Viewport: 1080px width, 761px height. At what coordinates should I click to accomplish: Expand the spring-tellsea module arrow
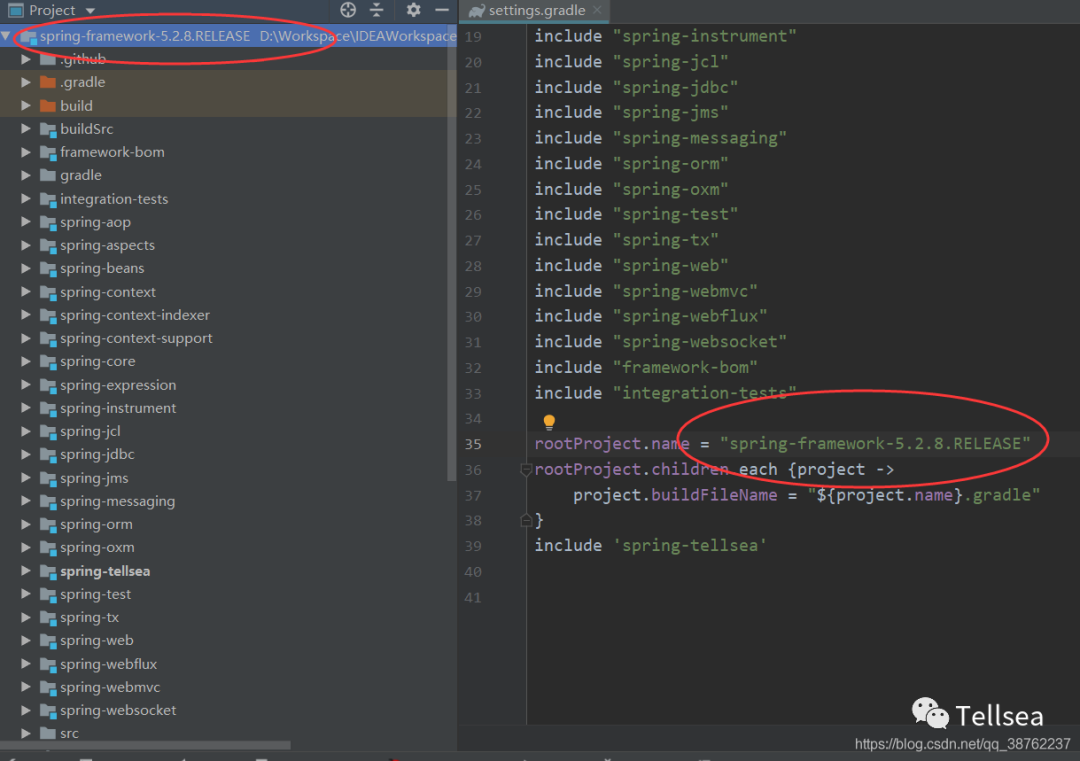[25, 570]
